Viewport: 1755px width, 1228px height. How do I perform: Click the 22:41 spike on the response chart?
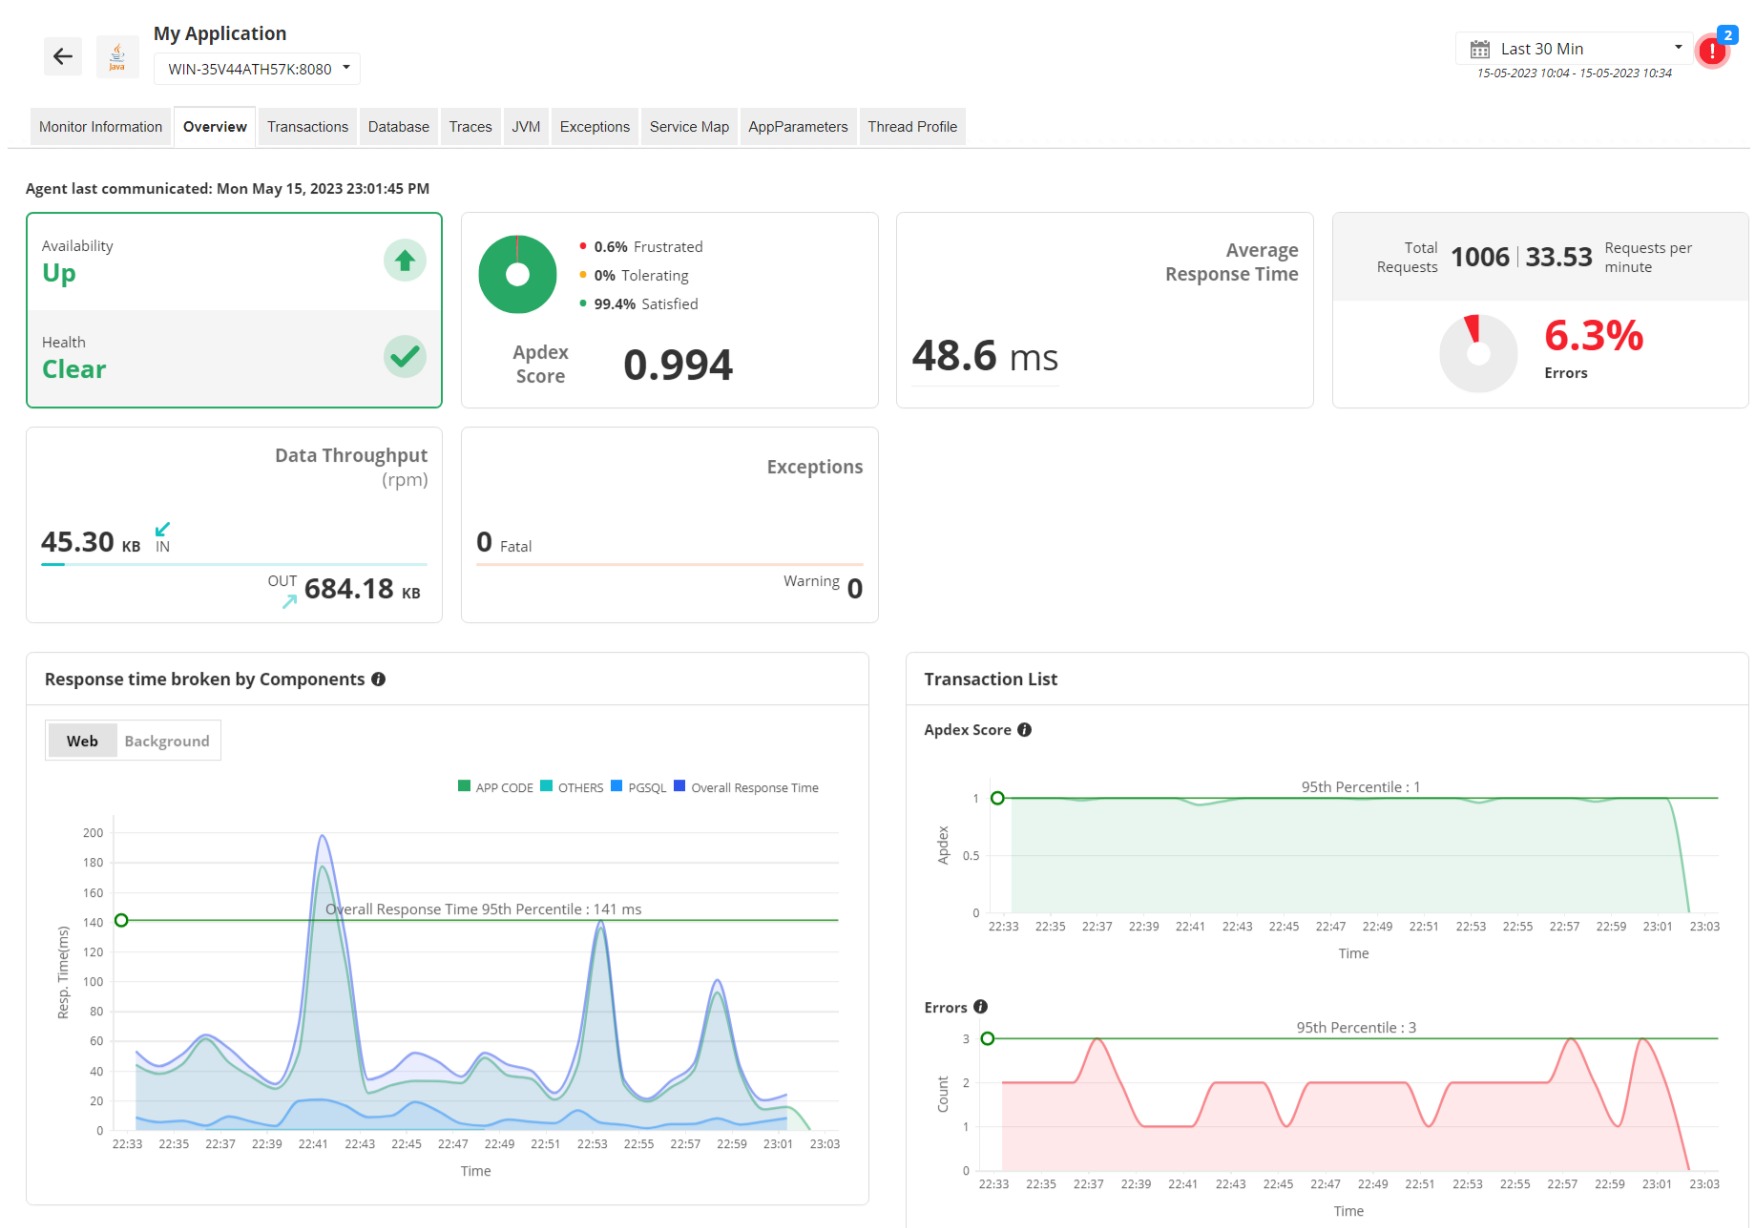321,838
